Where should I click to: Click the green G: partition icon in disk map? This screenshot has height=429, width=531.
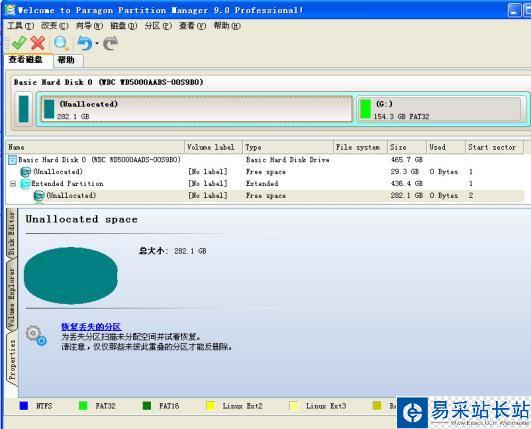(365, 109)
